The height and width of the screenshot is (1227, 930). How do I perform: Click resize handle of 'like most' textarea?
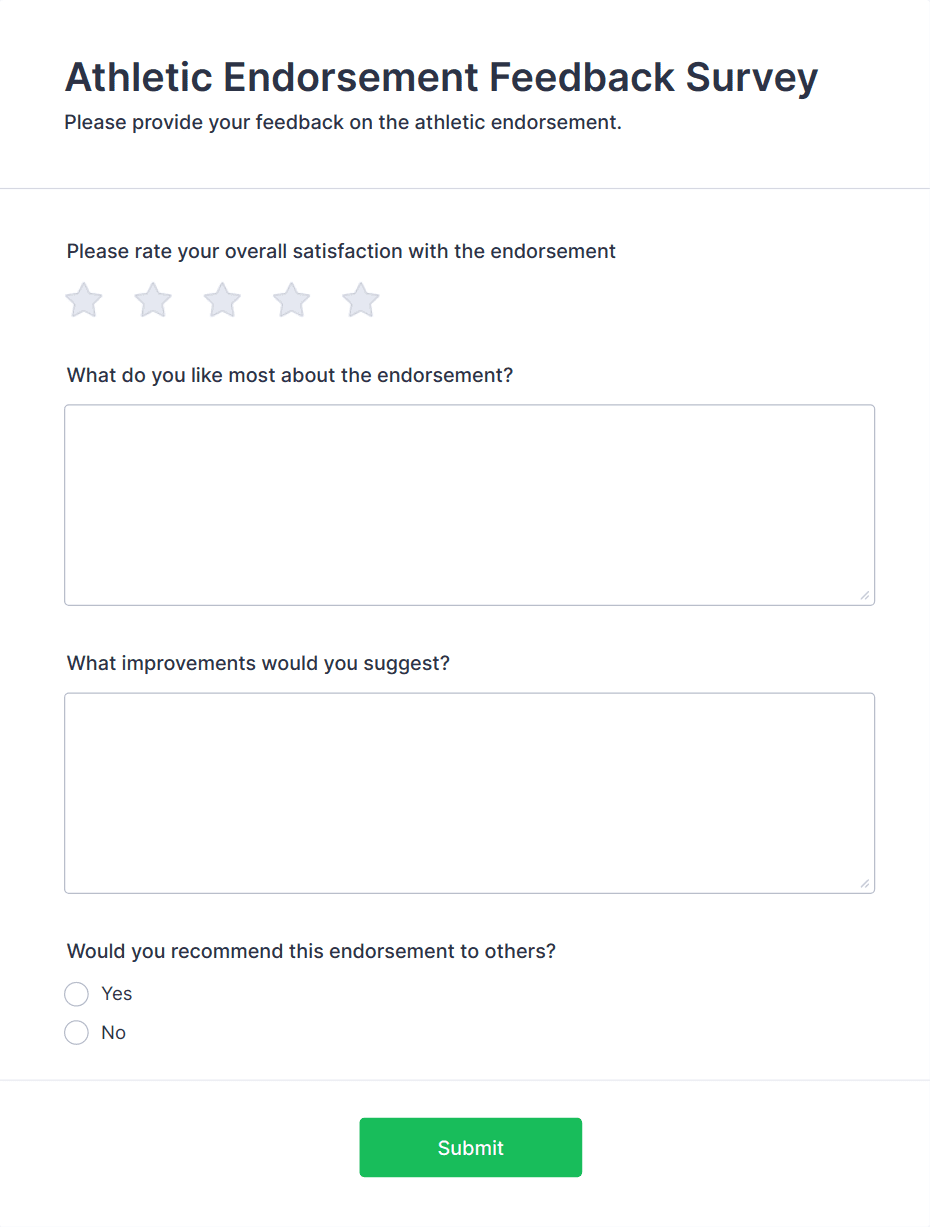[864, 595]
